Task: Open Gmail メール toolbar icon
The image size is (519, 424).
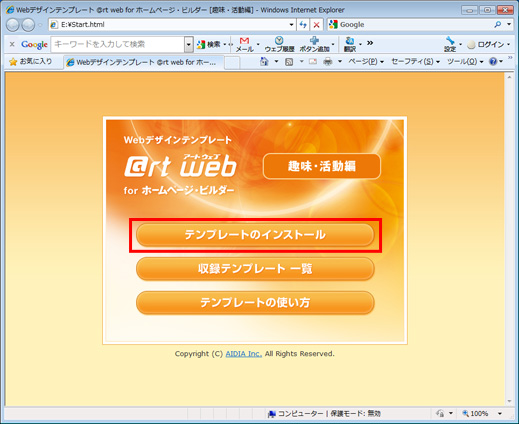Action: 244,44
